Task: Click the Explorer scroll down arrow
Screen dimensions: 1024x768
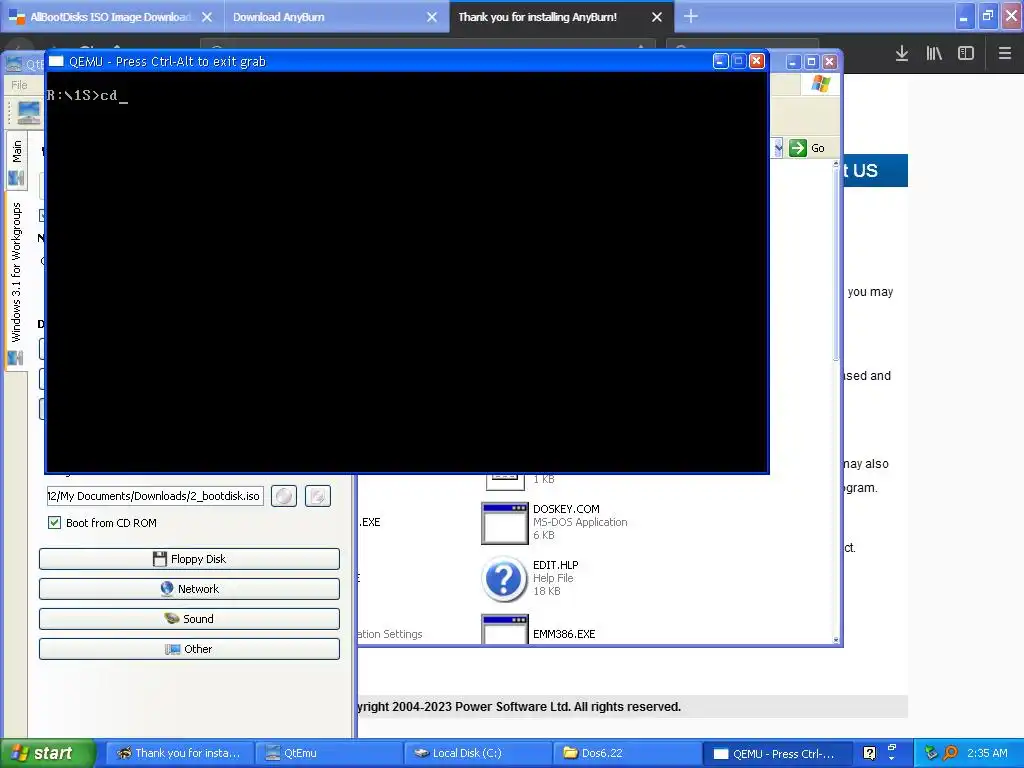Action: pyautogui.click(x=836, y=640)
